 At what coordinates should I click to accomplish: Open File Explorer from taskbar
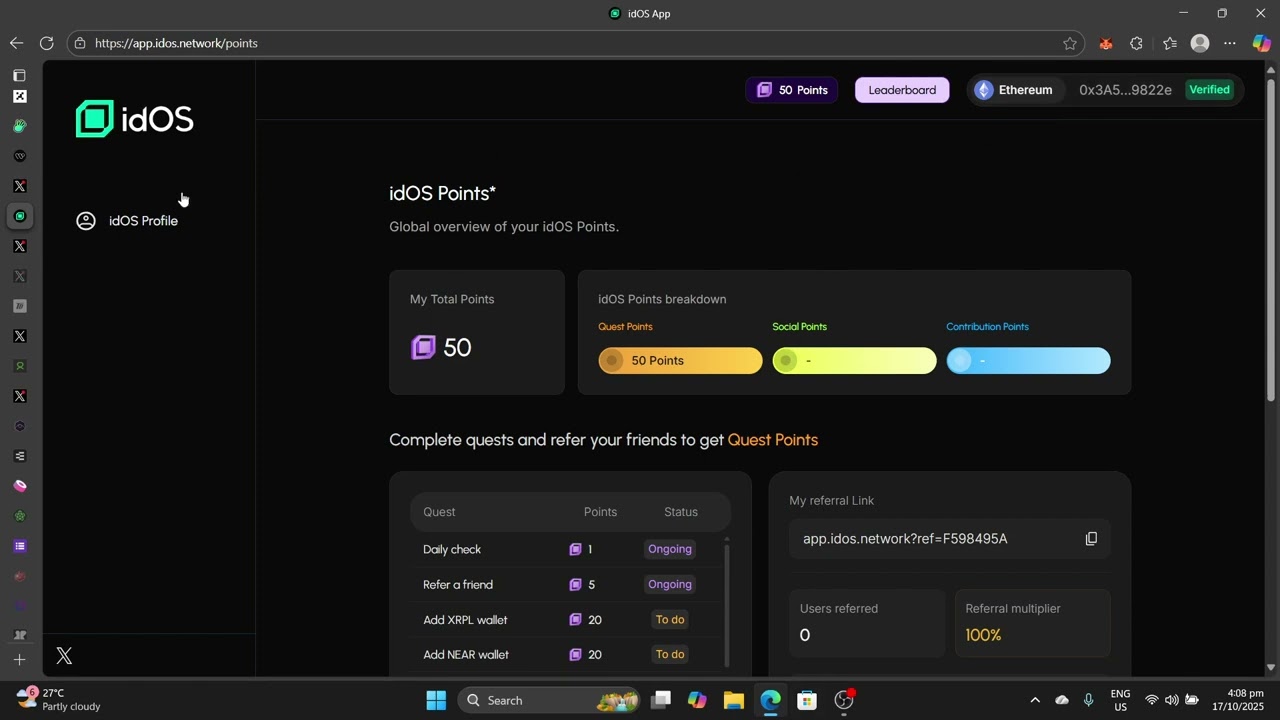734,700
